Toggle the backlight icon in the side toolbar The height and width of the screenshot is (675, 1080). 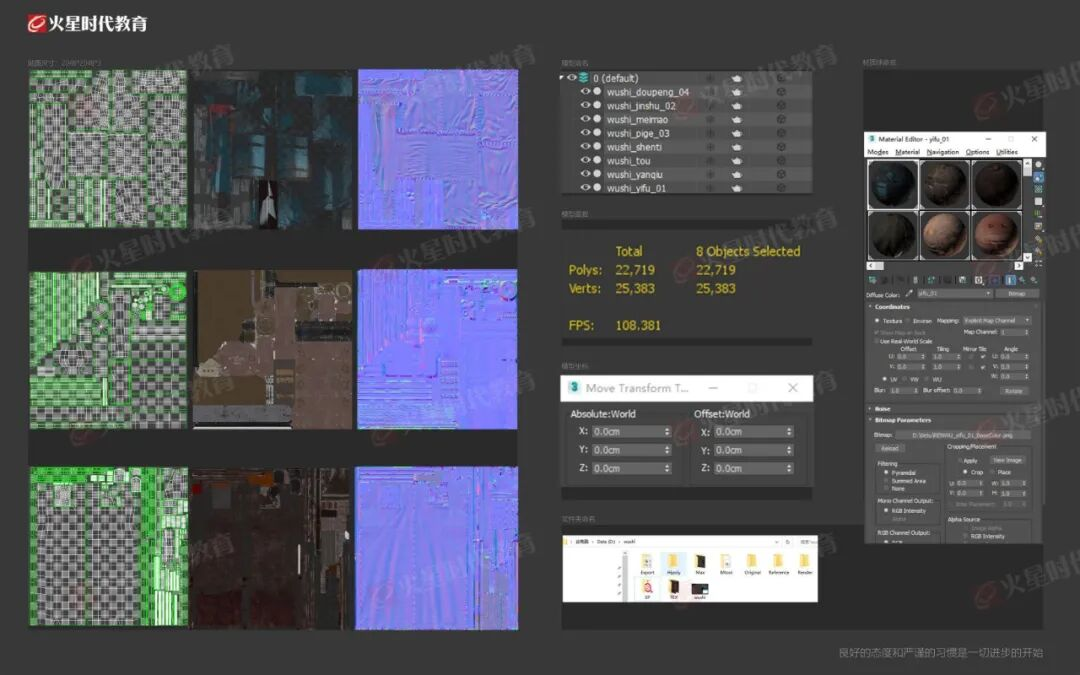click(x=1039, y=177)
